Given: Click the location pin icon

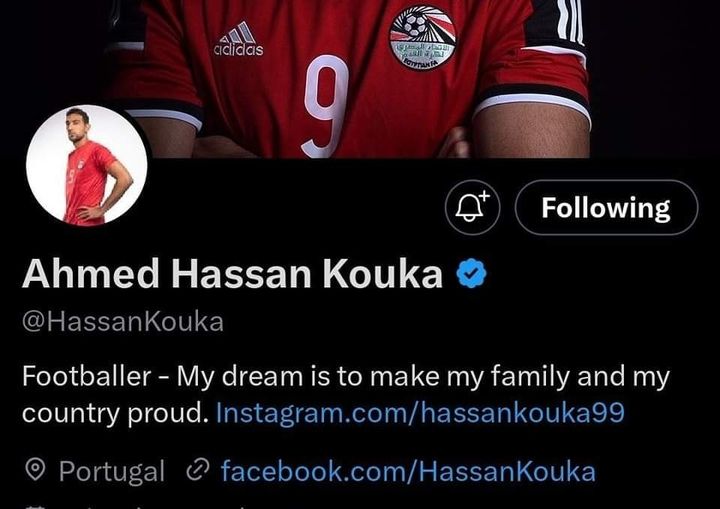Looking at the screenshot, I should coord(35,470).
